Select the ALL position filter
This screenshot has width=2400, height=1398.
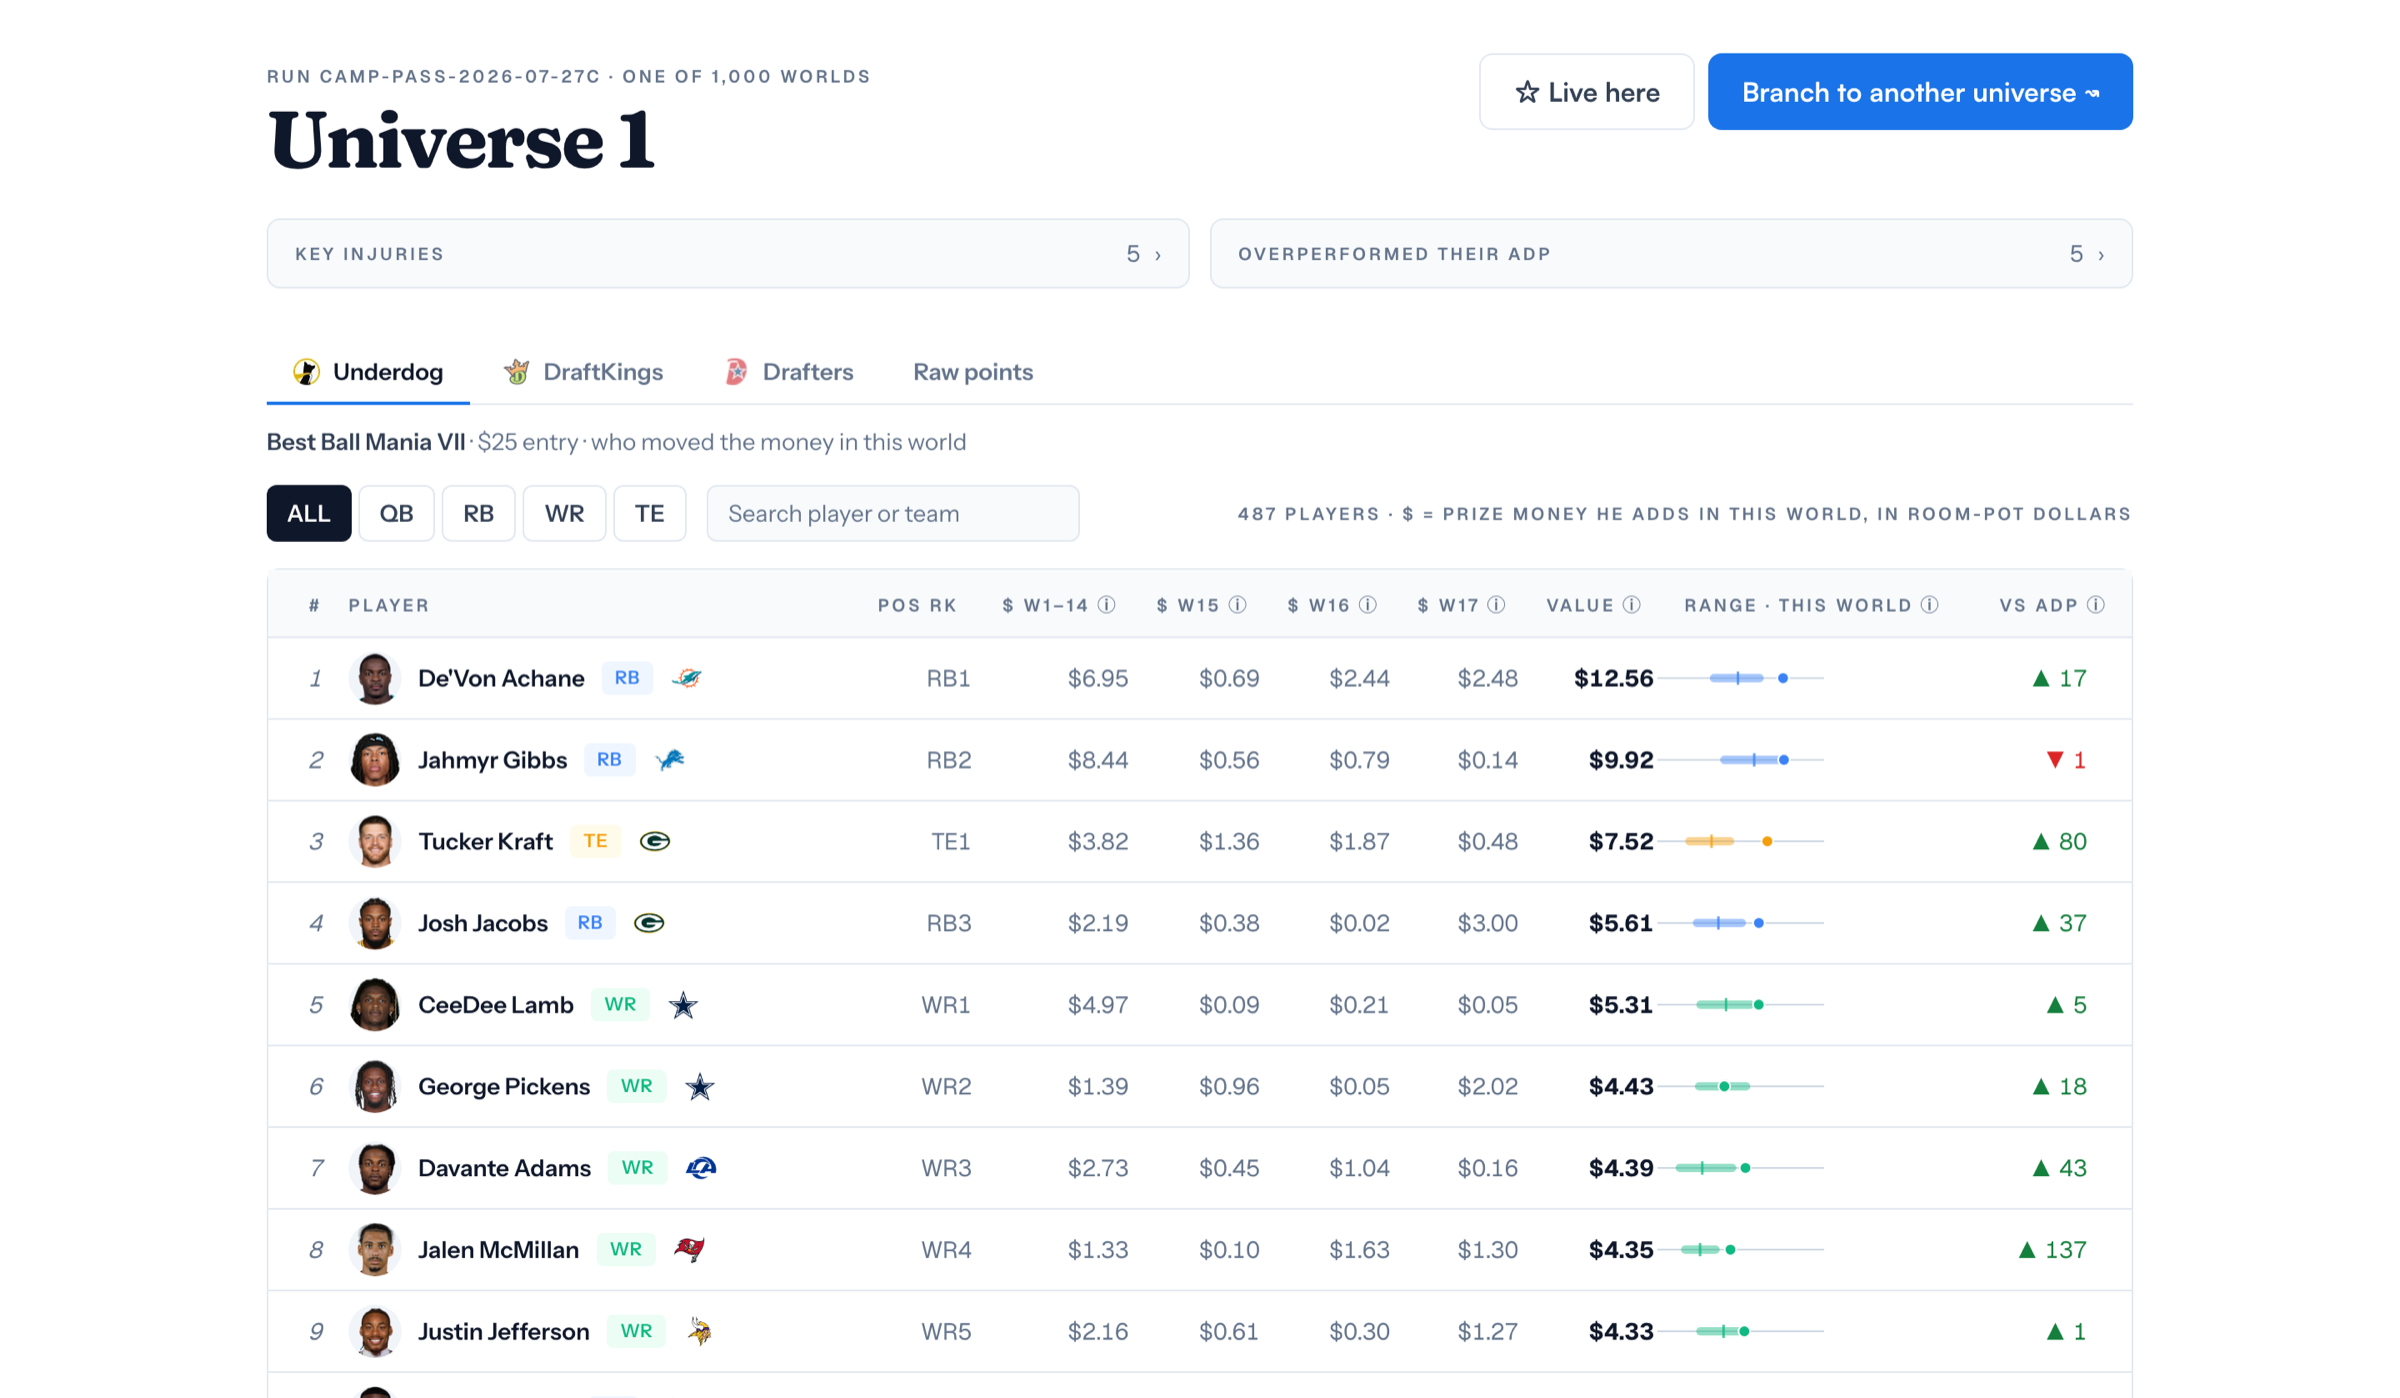(x=309, y=514)
